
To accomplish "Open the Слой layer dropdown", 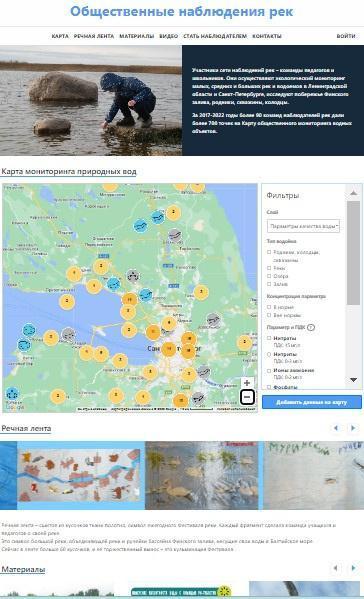I will [303, 226].
